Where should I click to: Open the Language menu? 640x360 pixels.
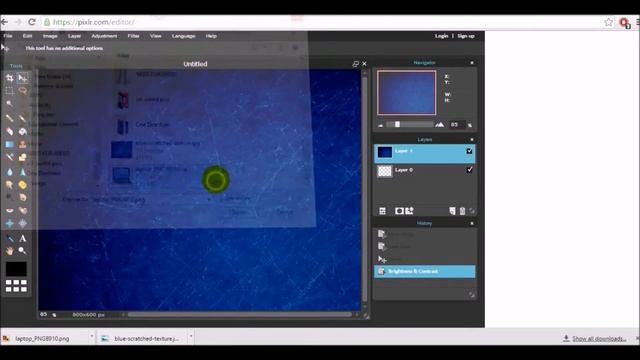click(183, 36)
